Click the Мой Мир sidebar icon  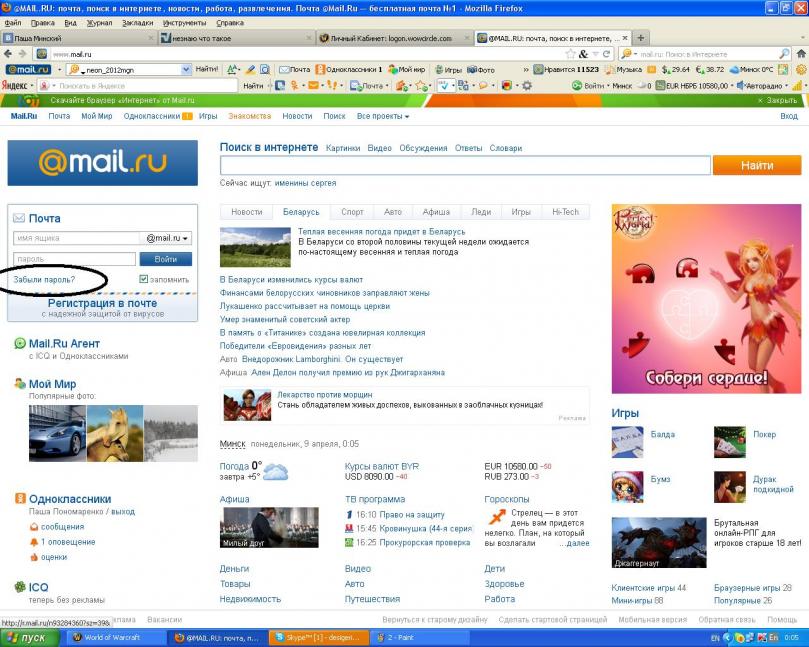[x=20, y=384]
